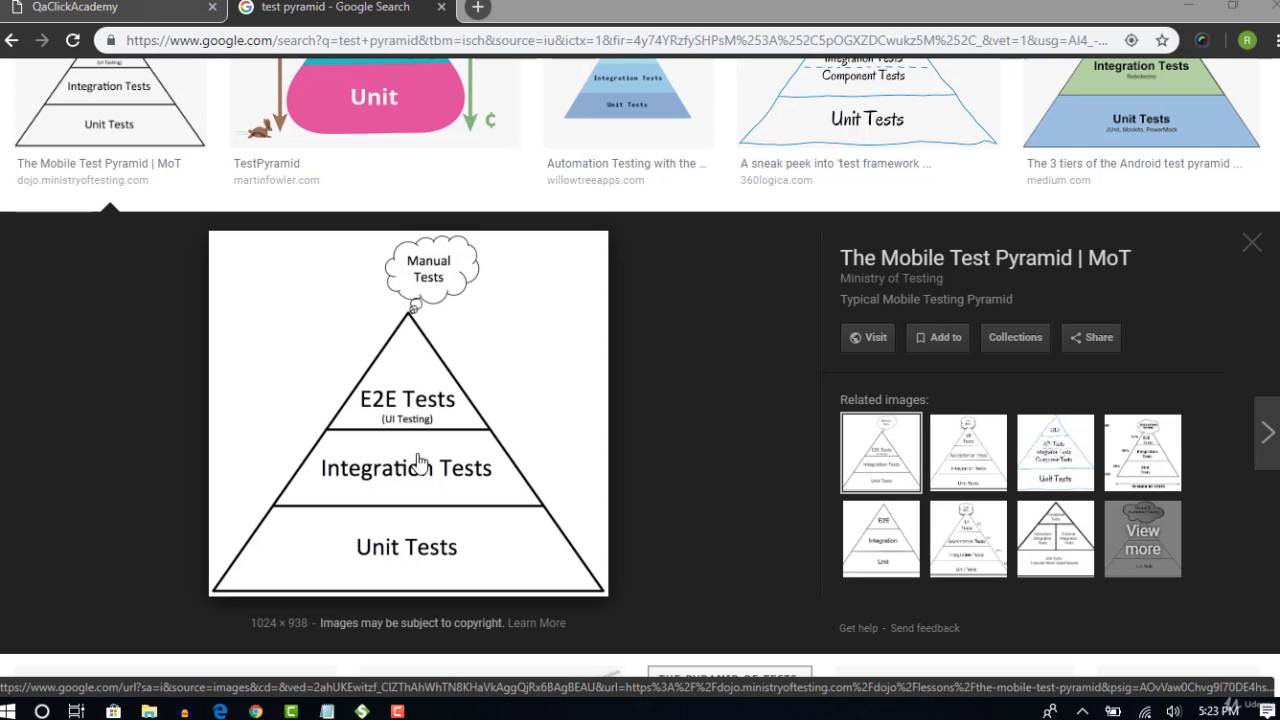Screen dimensions: 1280x720
Task: Click the Send feedback link
Action: 925,628
